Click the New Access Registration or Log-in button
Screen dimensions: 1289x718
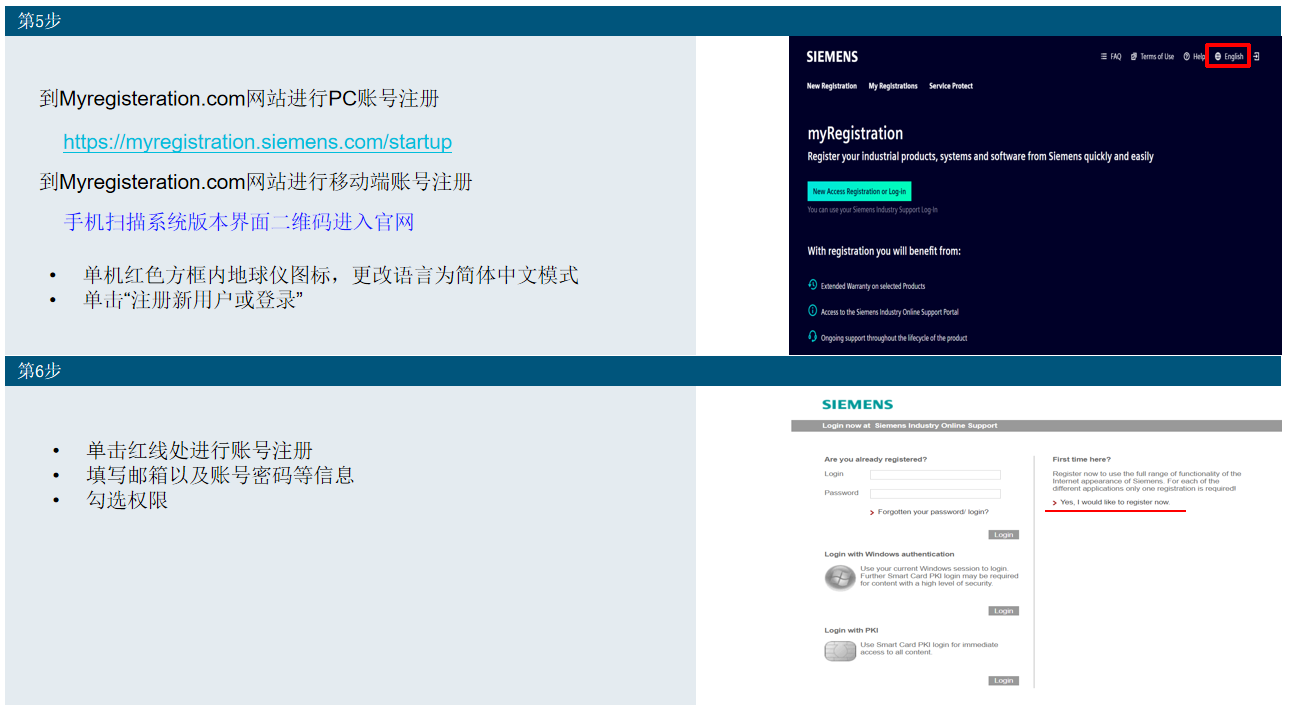coord(859,190)
